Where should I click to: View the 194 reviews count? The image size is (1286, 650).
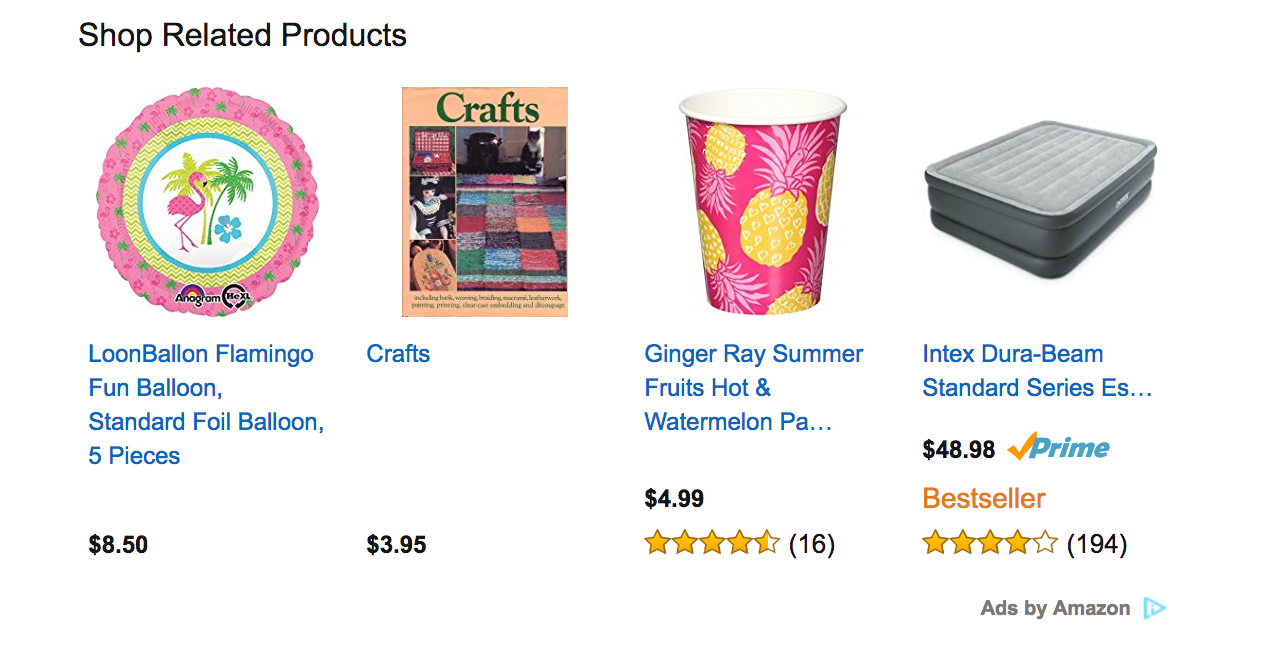(1096, 544)
